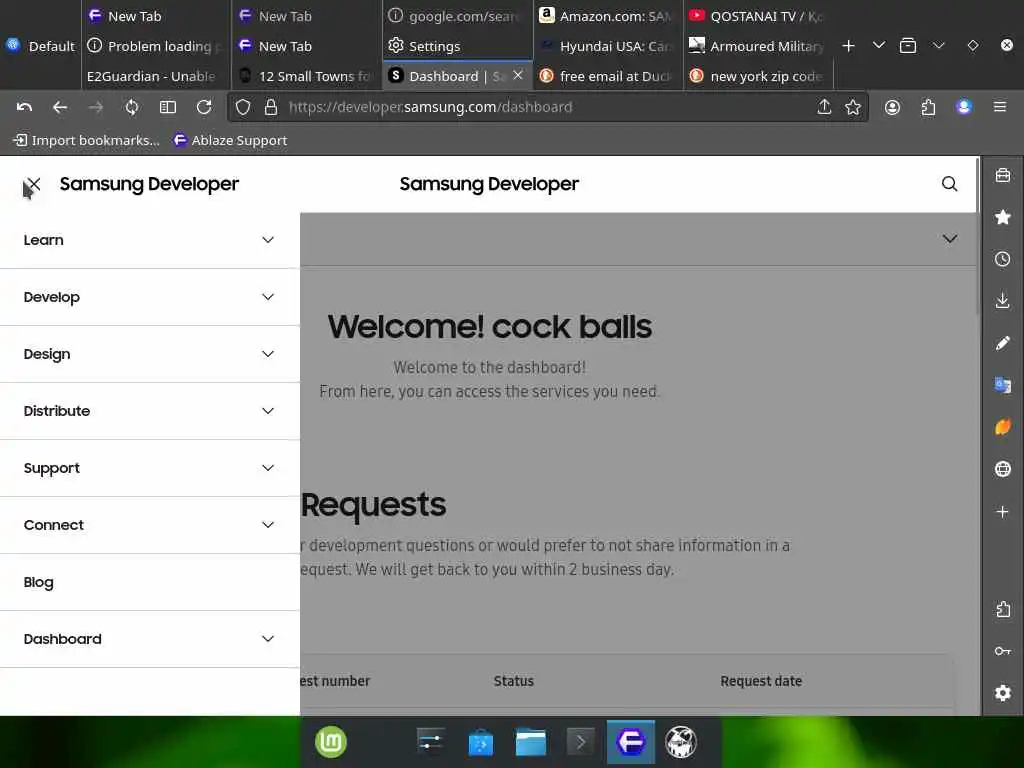Switch to the Hyundai USA tab
The width and height of the screenshot is (1024, 768).
(608, 46)
